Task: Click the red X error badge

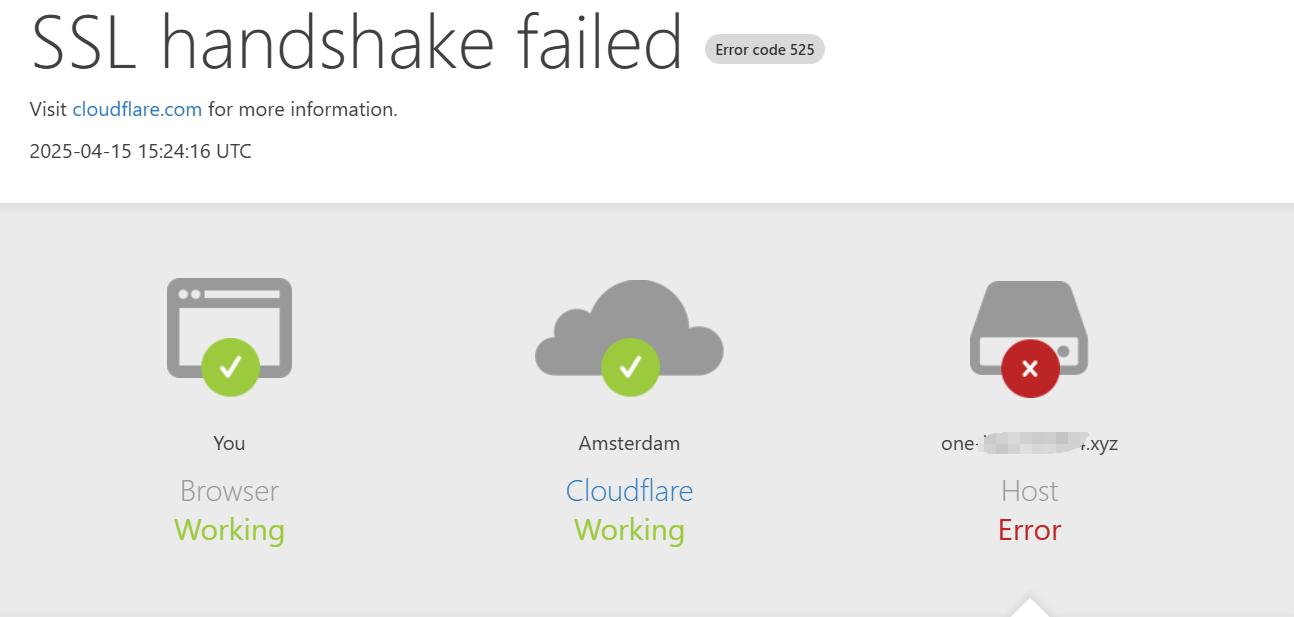Action: pyautogui.click(x=1030, y=368)
